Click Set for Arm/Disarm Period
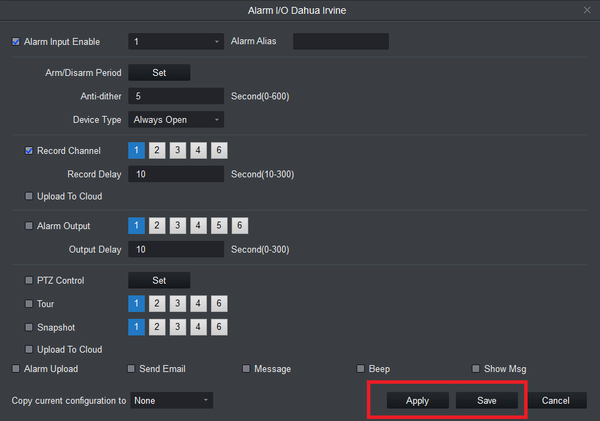The height and width of the screenshot is (421, 600). click(159, 73)
